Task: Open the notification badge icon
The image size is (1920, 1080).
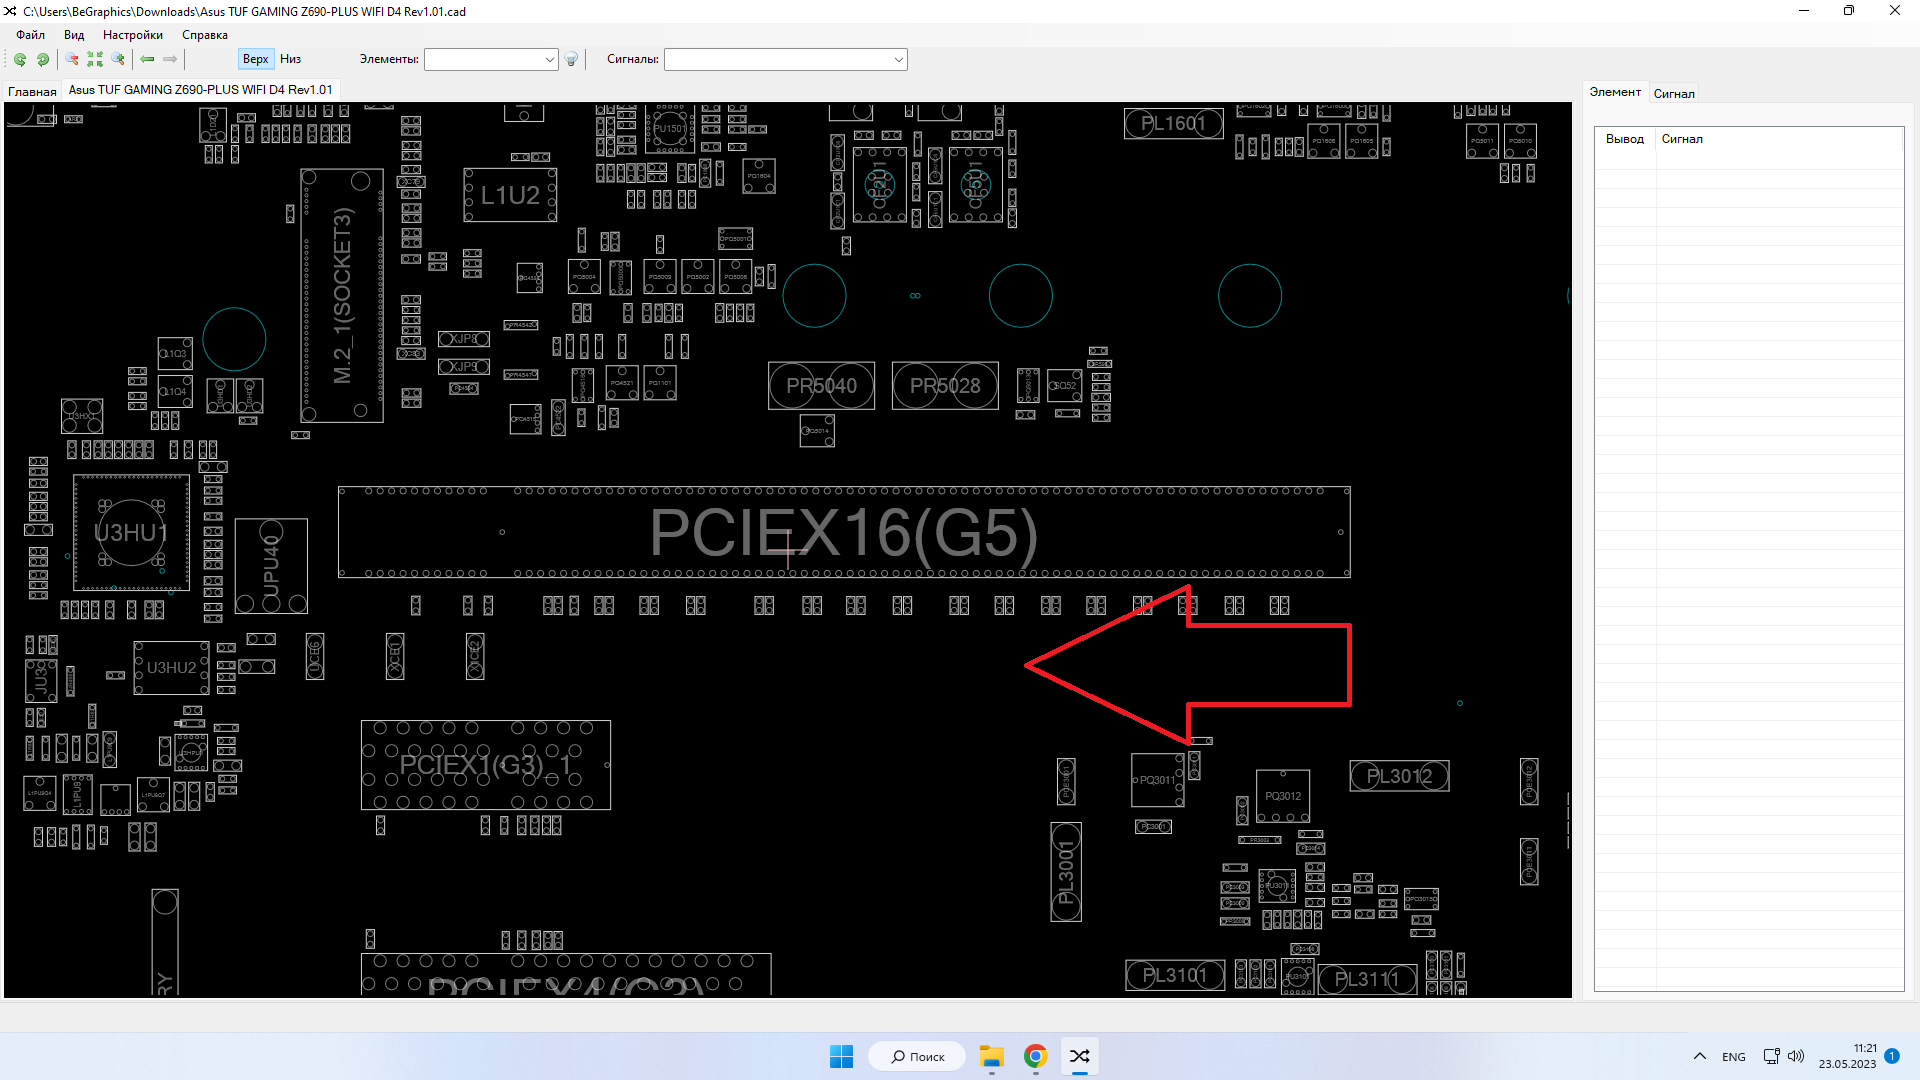Action: pos(1892,1056)
